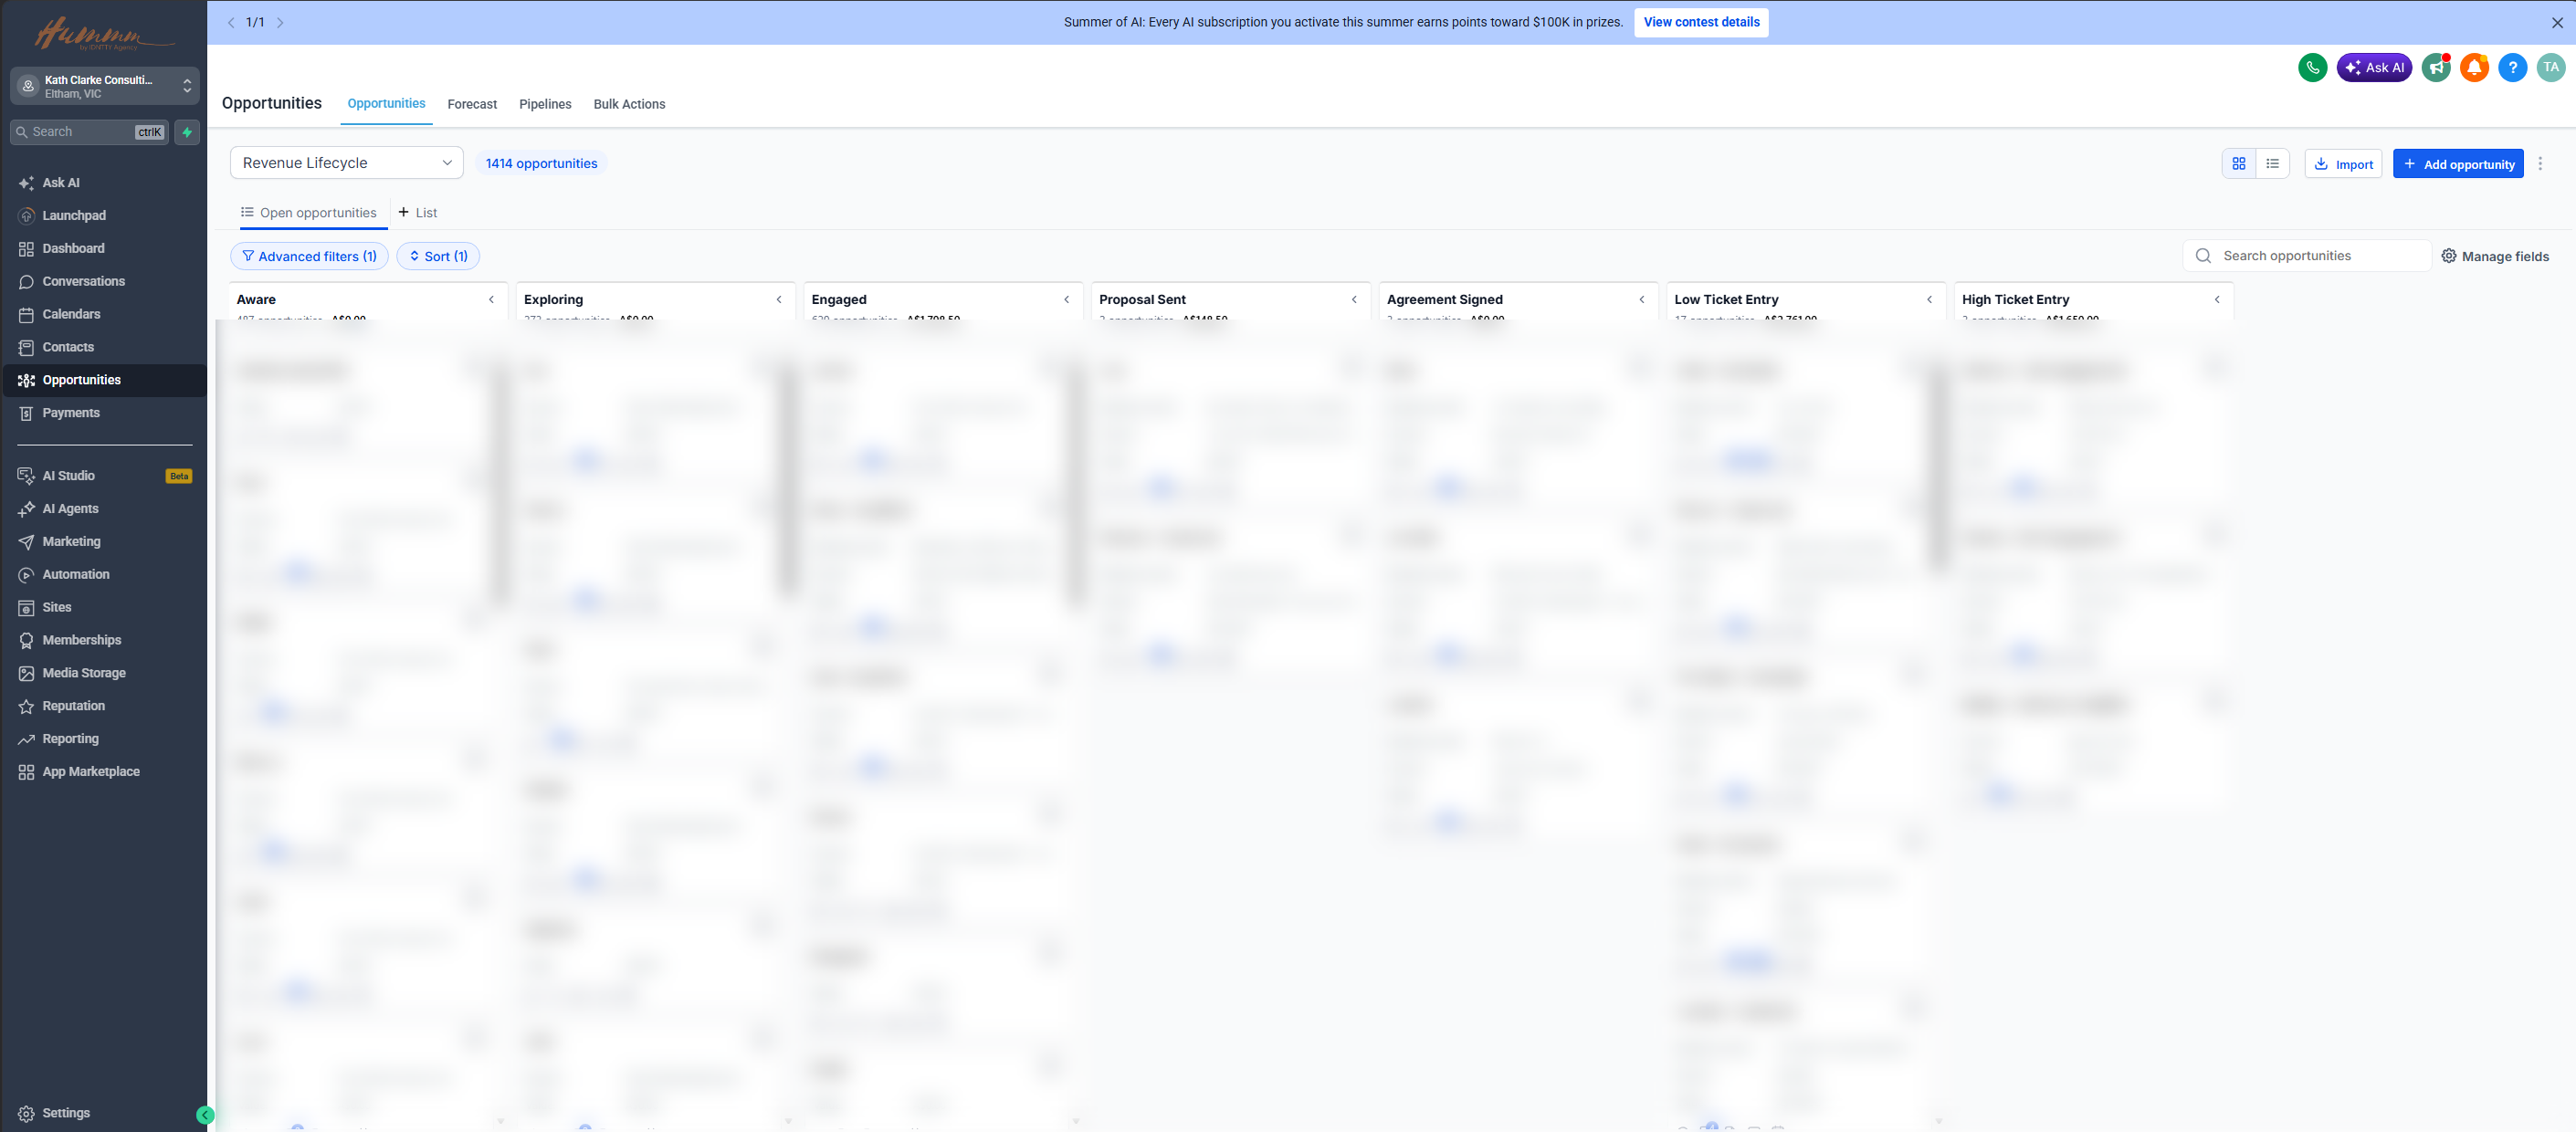2576x1132 pixels.
Task: Collapse the Low Ticket Entry column
Action: coord(1929,299)
